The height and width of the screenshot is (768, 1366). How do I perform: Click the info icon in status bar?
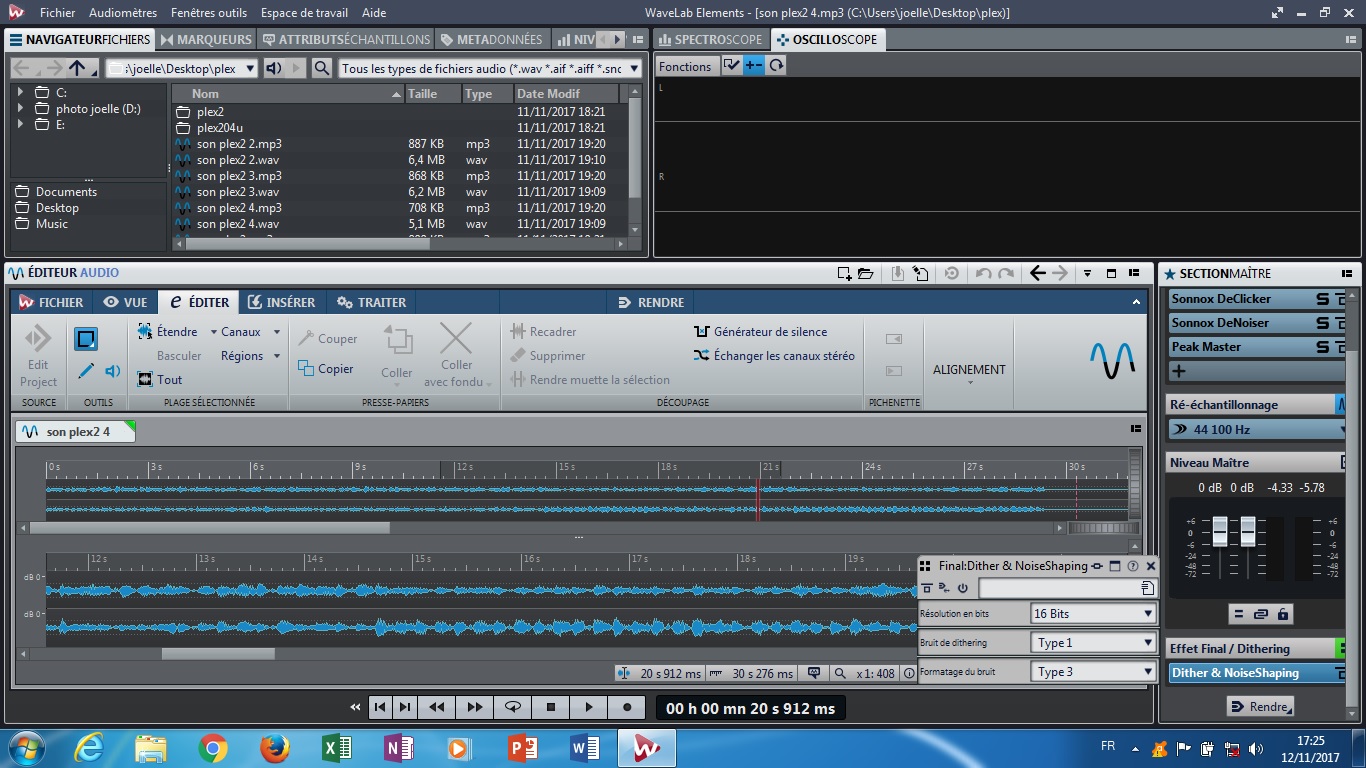click(909, 674)
